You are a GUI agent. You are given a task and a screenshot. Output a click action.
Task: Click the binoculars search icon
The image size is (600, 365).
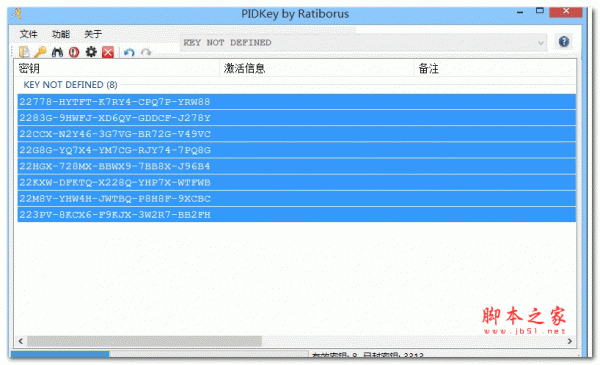coord(57,52)
